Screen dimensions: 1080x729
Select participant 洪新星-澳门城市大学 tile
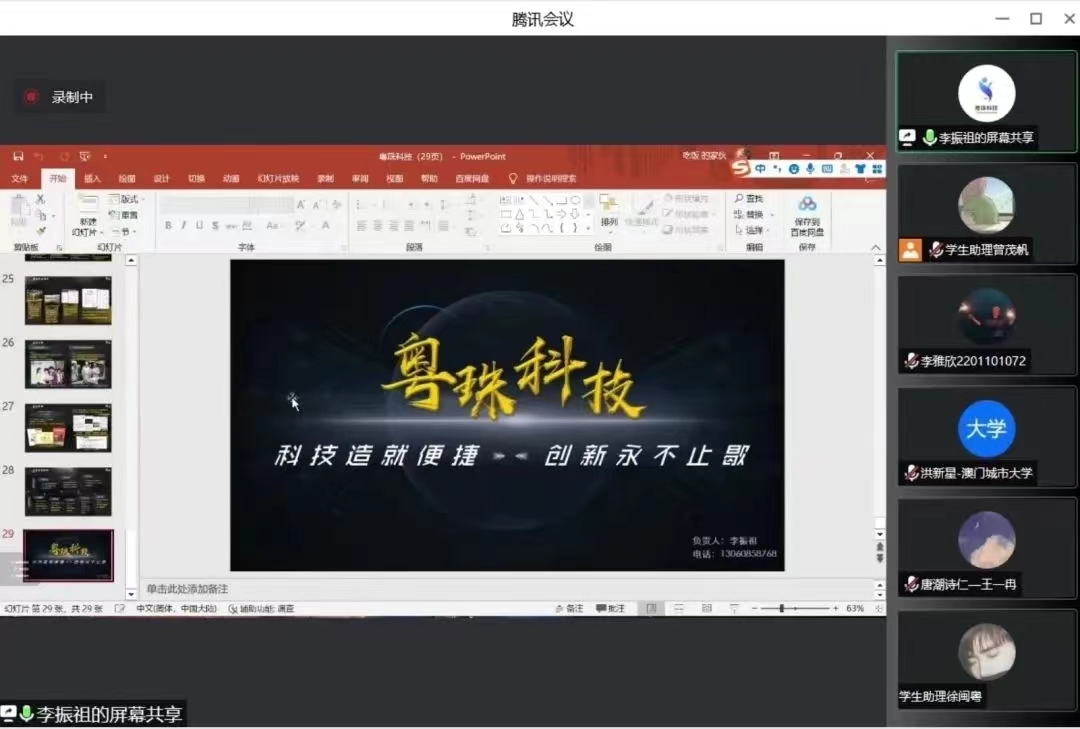click(986, 437)
